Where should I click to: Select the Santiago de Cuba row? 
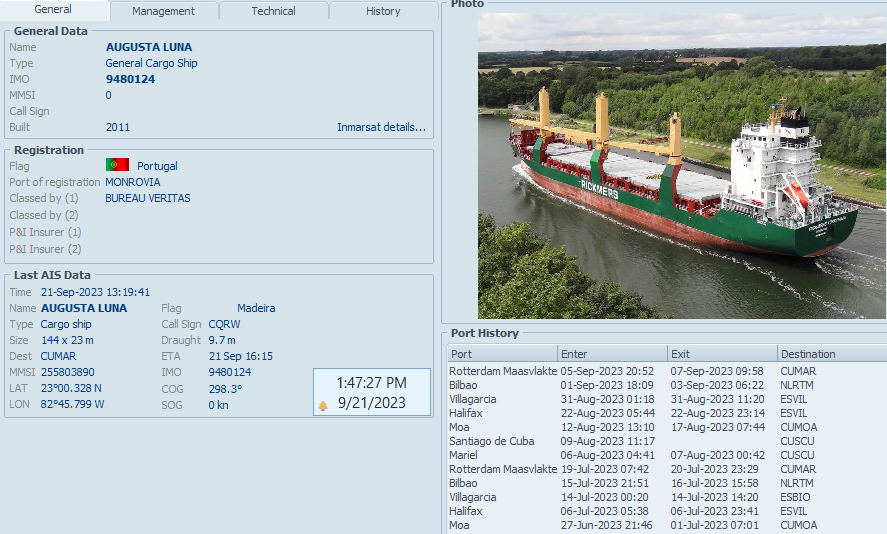pyautogui.click(x=668, y=441)
